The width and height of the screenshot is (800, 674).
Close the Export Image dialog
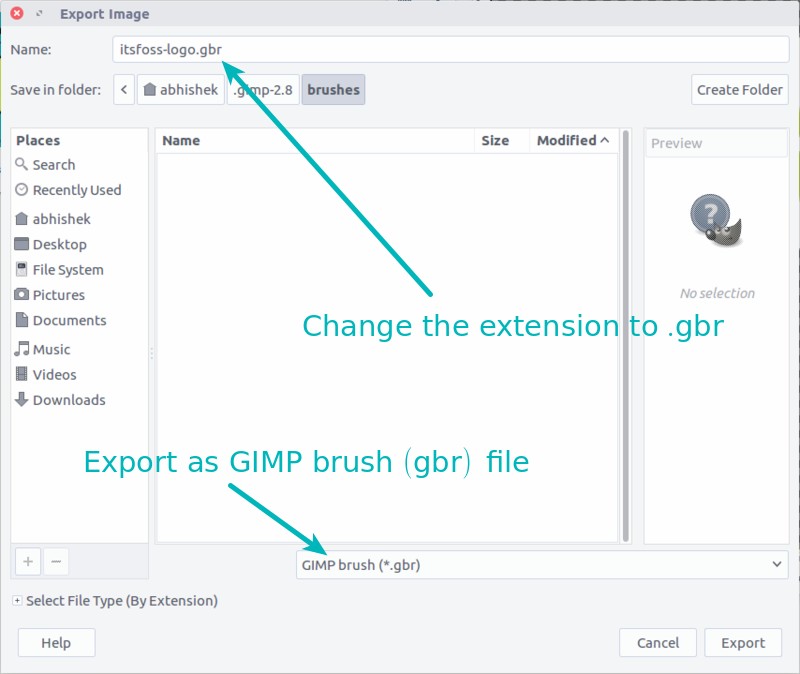click(x=17, y=13)
